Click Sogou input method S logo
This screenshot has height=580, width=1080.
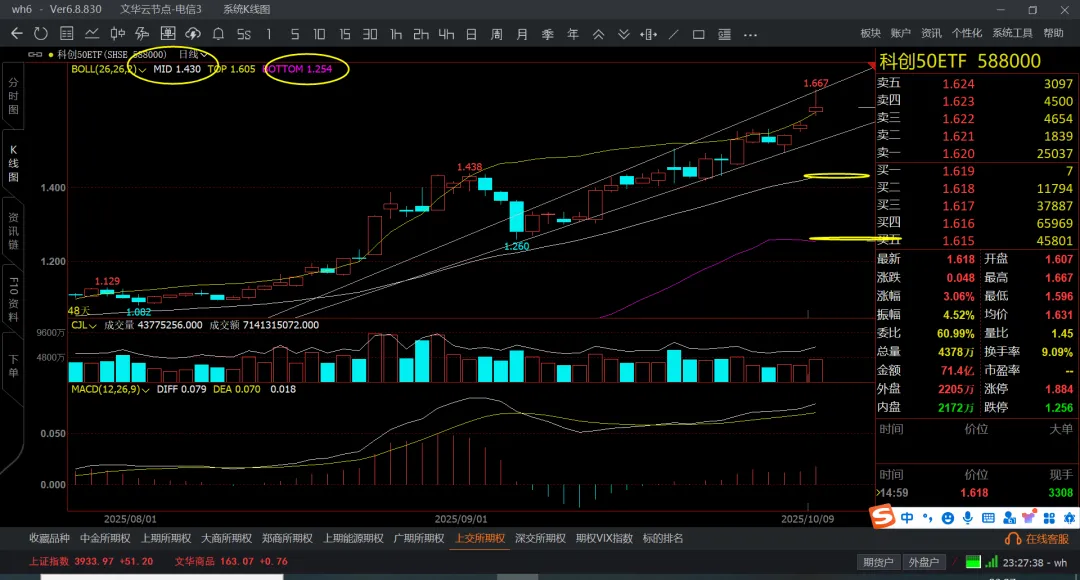(x=882, y=517)
